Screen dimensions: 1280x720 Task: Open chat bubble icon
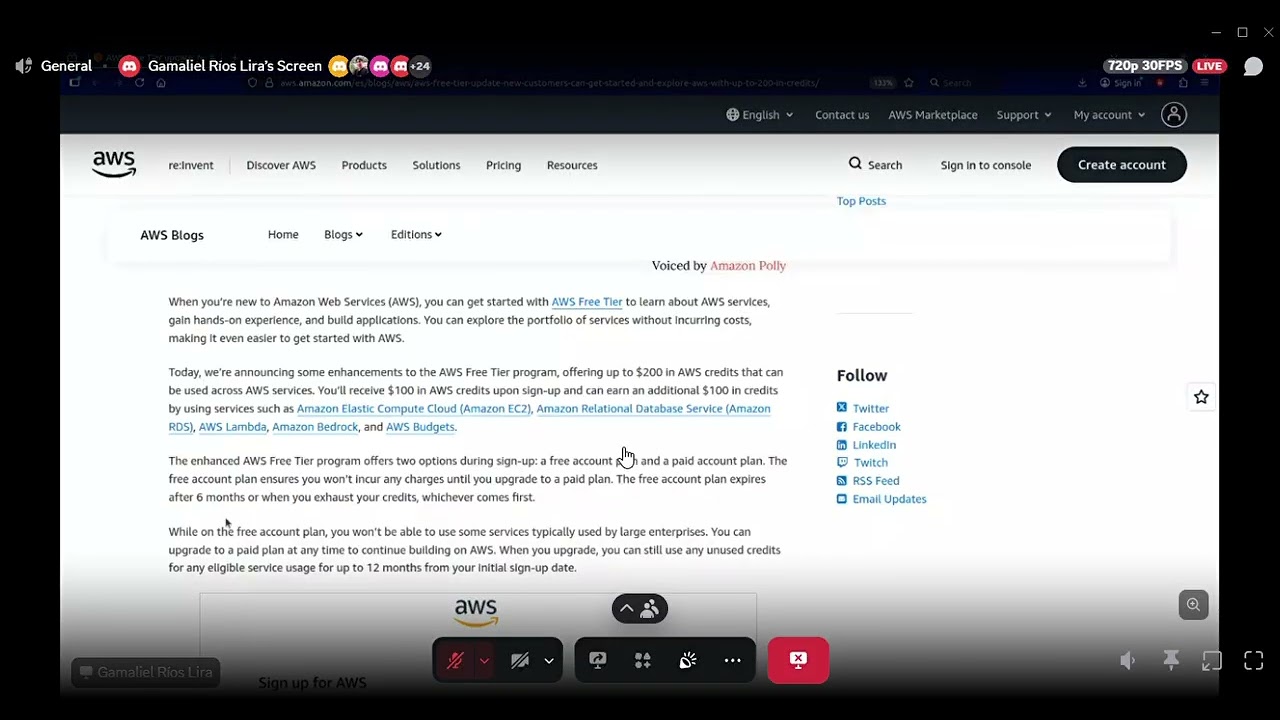point(1253,66)
